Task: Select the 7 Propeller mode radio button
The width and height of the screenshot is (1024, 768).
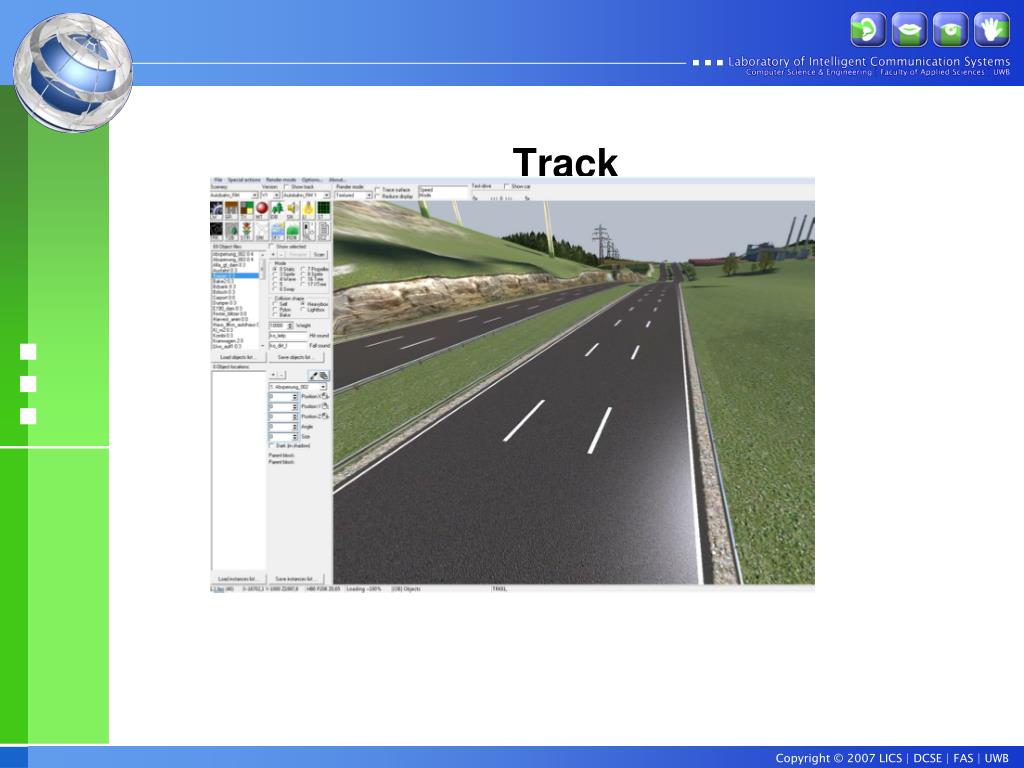Action: click(x=302, y=268)
